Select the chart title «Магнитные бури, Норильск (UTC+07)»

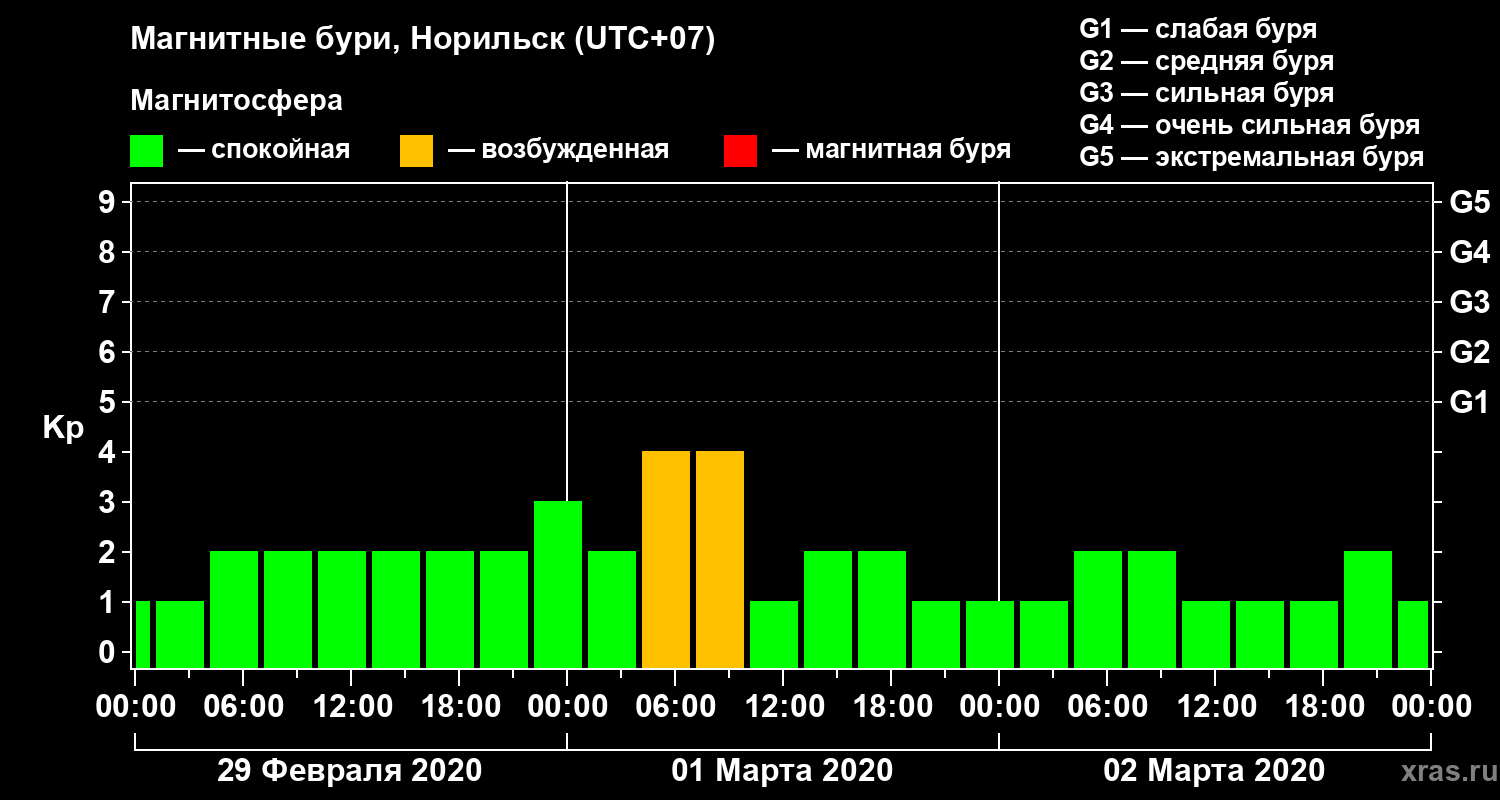coord(423,40)
